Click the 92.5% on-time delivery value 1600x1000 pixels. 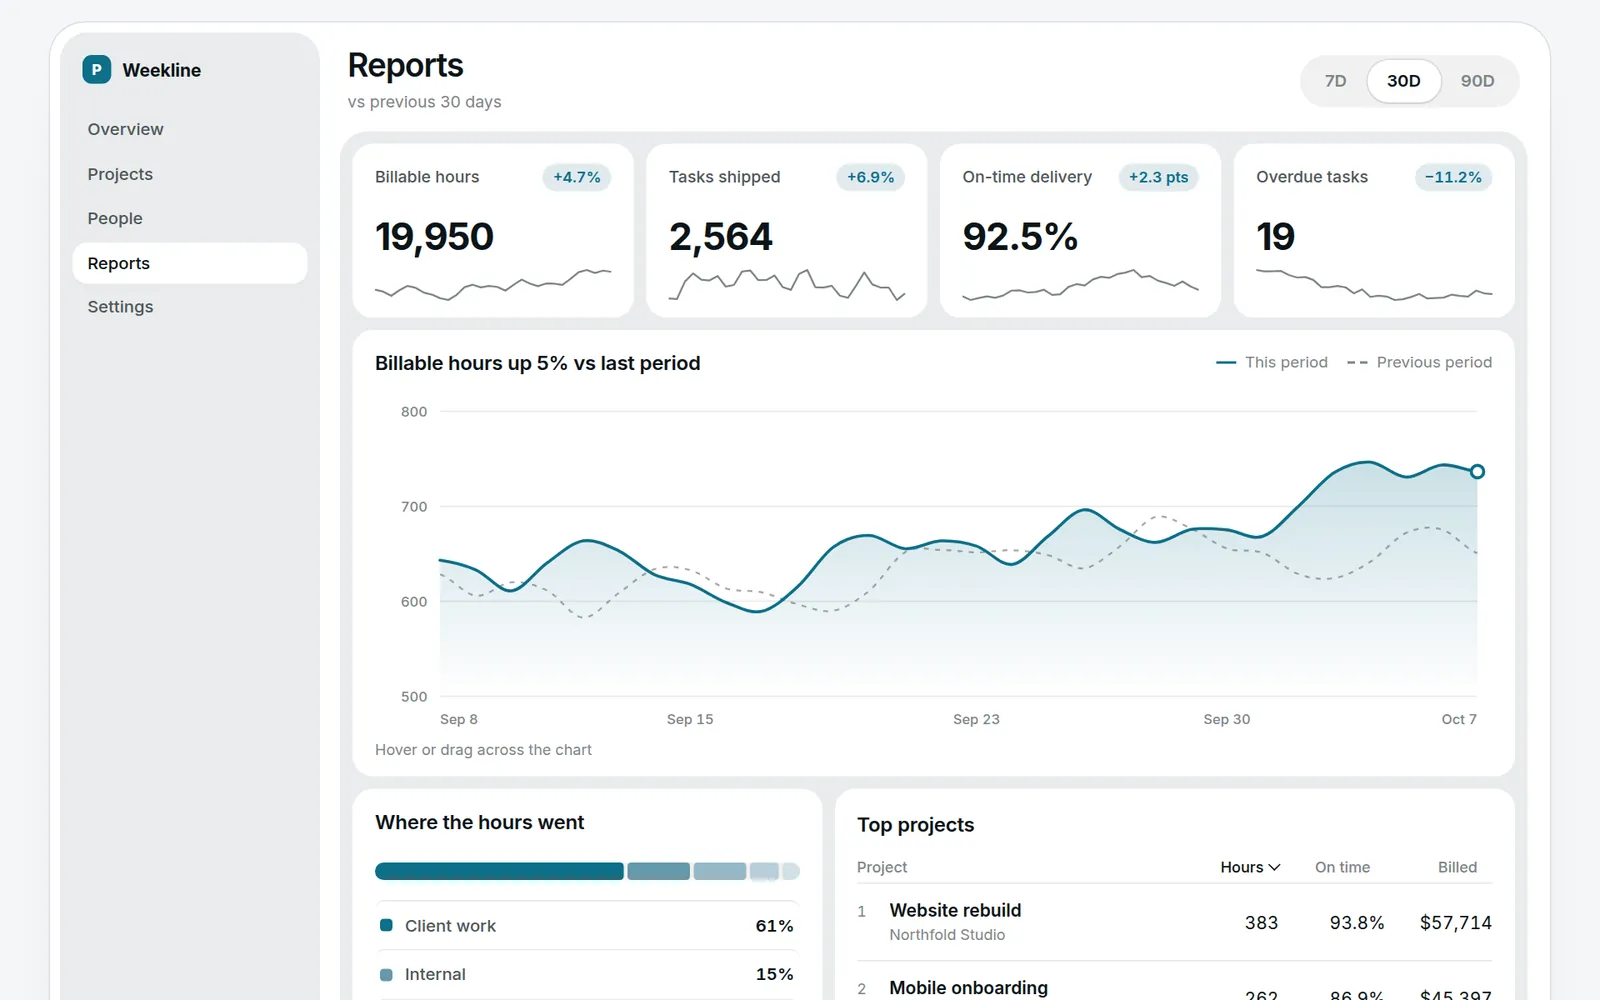pyautogui.click(x=1020, y=237)
